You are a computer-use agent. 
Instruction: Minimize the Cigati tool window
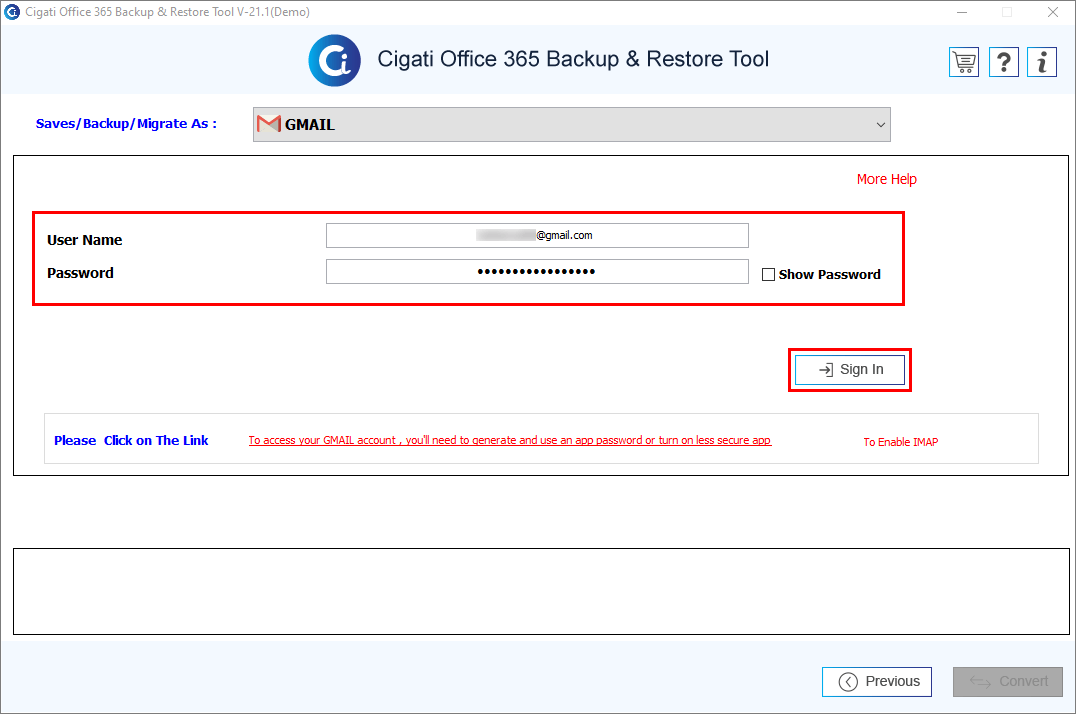[x=962, y=12]
